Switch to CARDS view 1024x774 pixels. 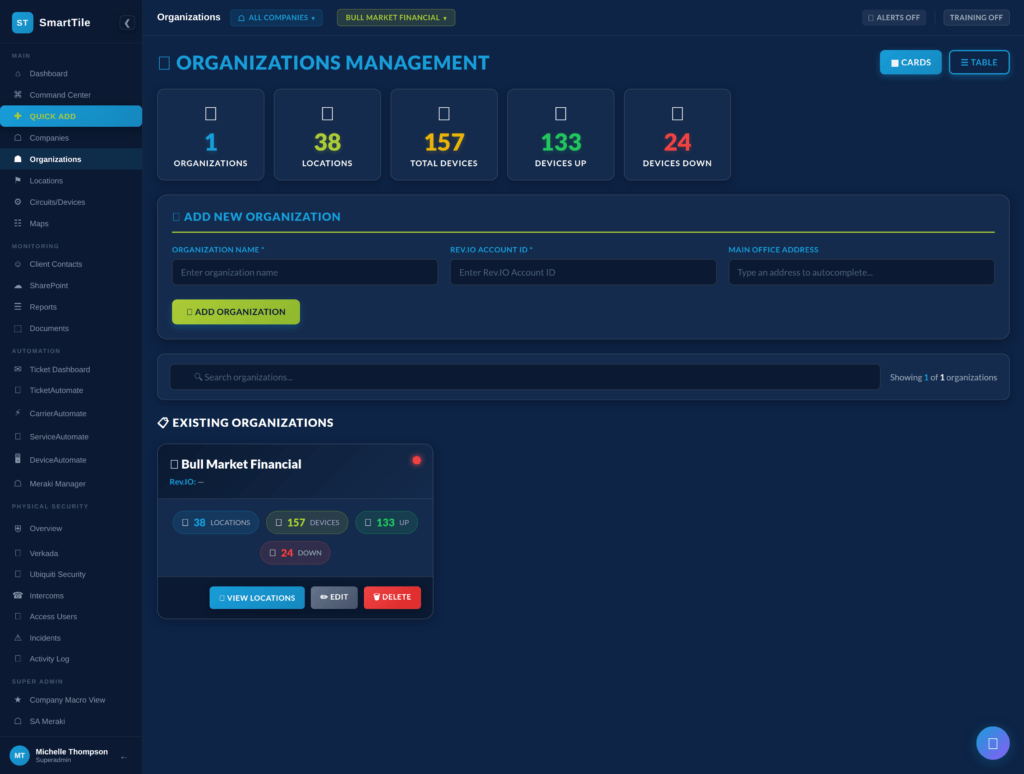[910, 62]
